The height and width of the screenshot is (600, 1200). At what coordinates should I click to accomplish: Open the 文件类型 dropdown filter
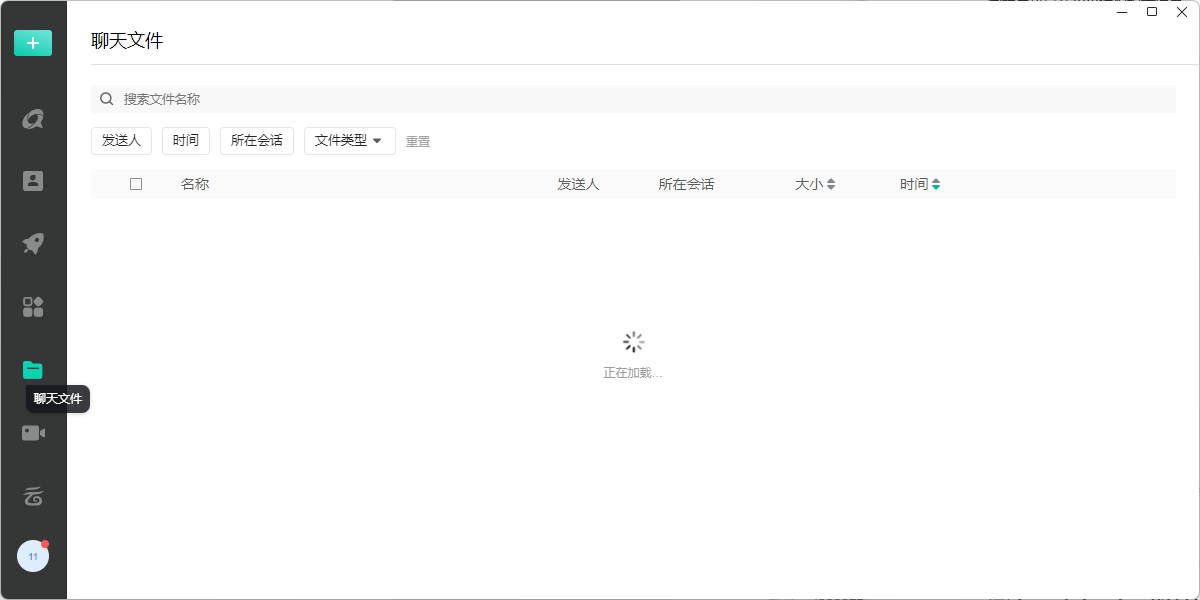(349, 141)
